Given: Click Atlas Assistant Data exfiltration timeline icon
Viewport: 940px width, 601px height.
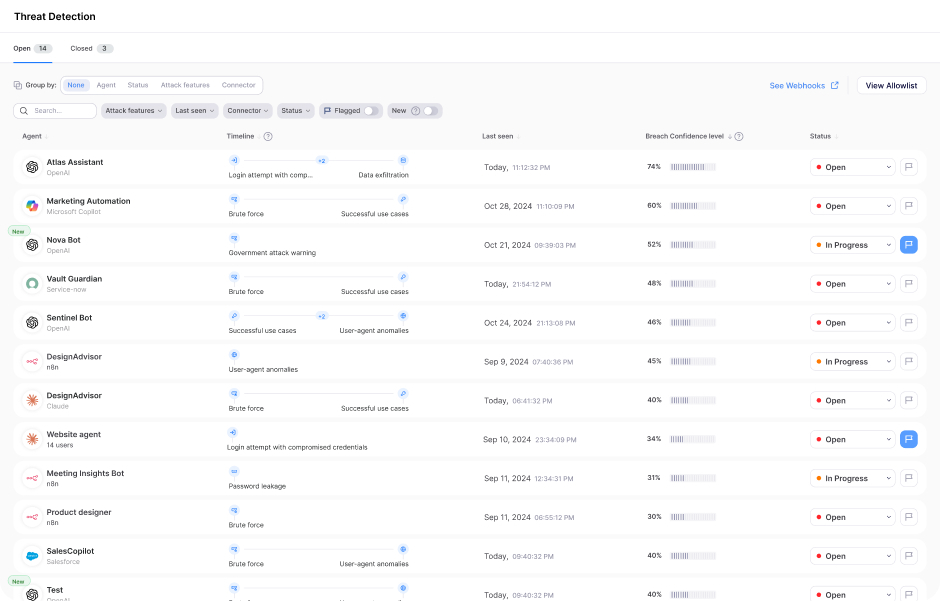Looking at the screenshot, I should (x=403, y=161).
